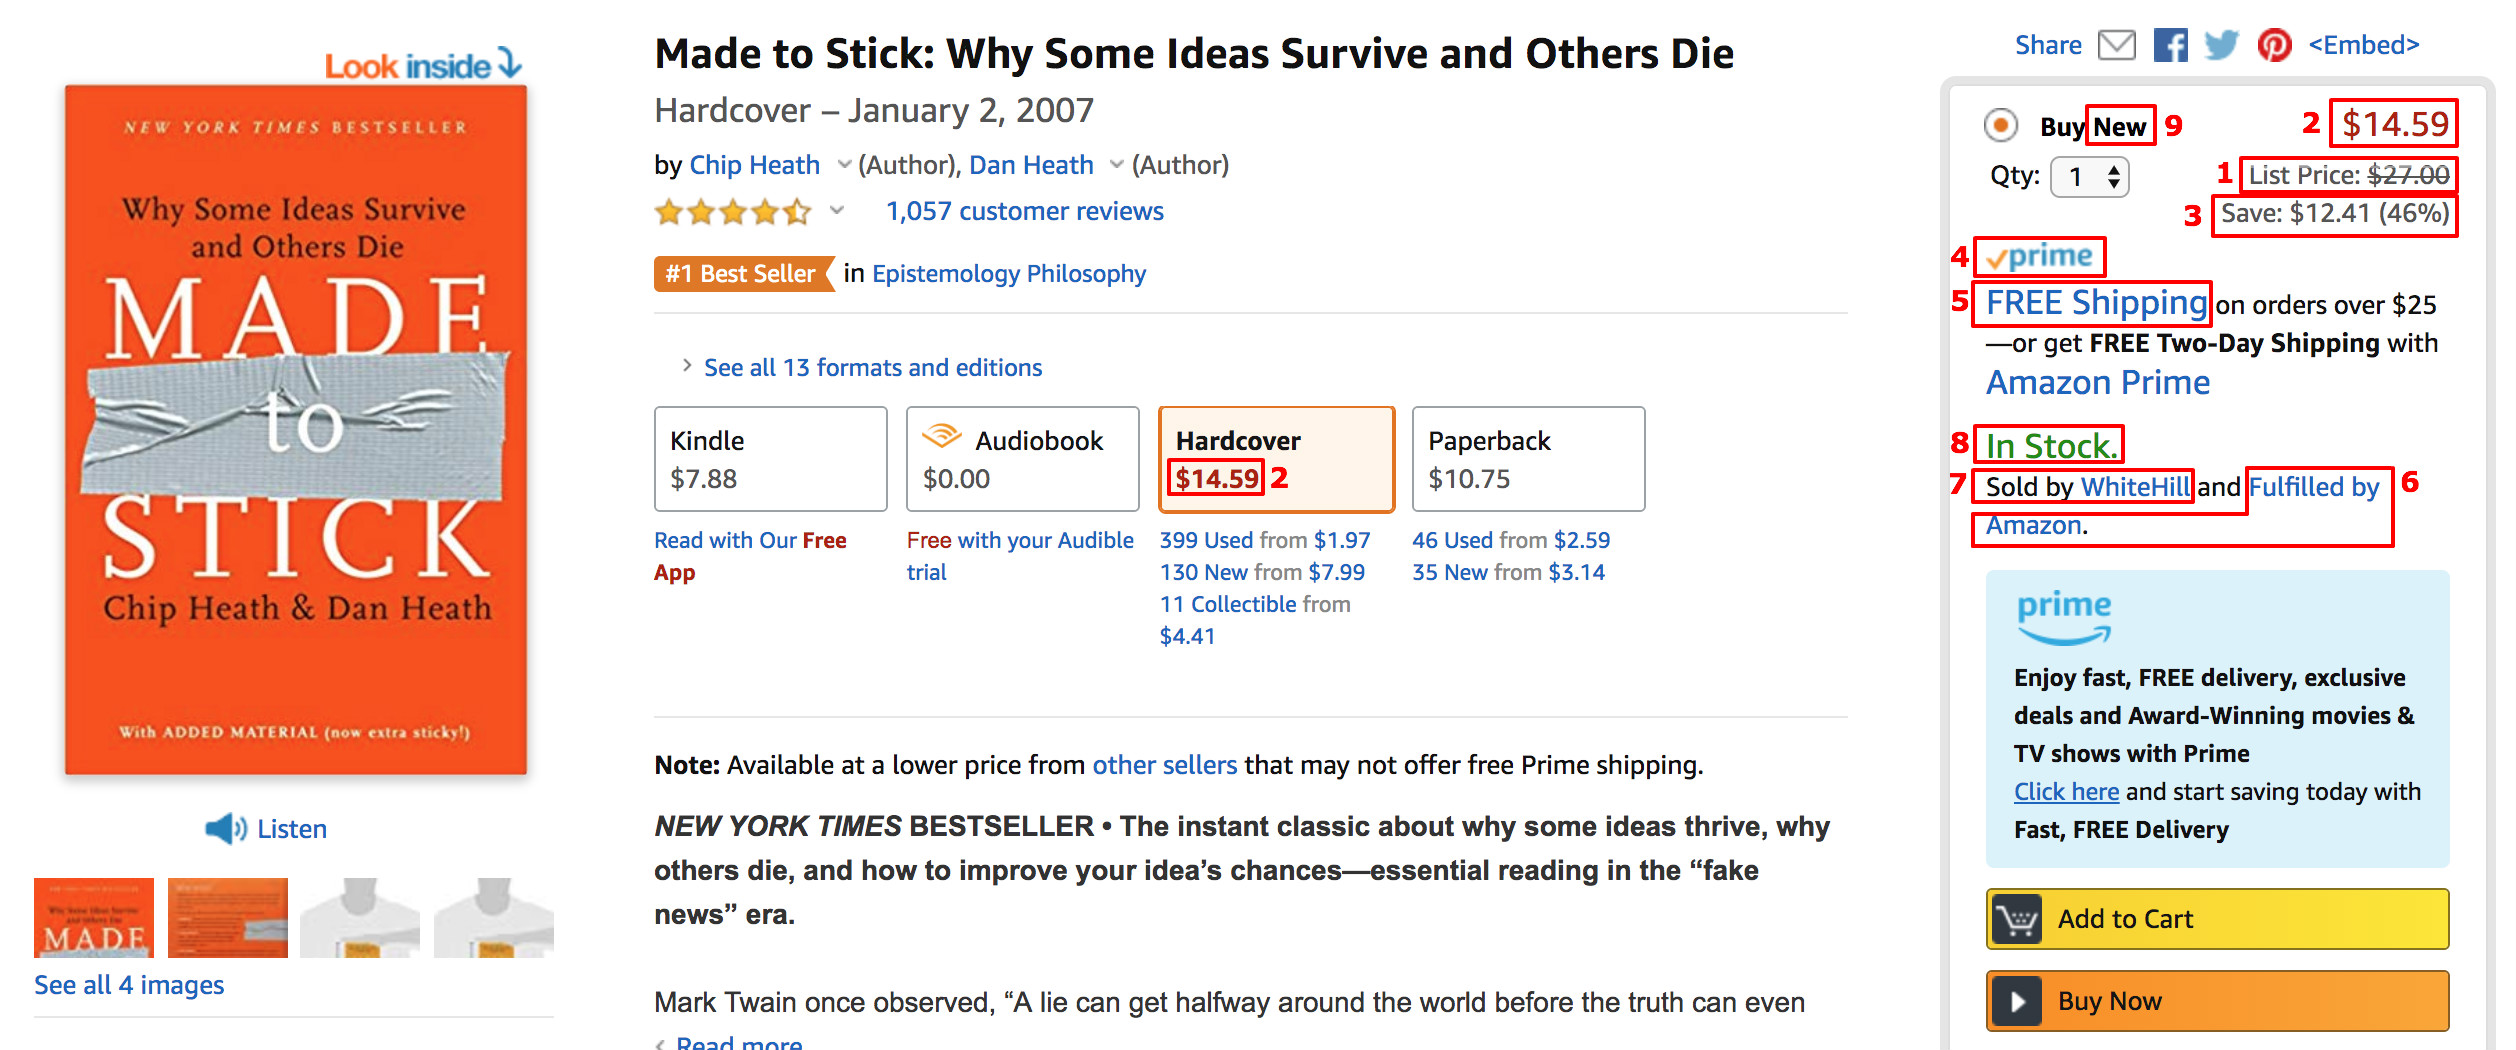
Task: Select the Hardcover format box
Action: coord(1276,458)
